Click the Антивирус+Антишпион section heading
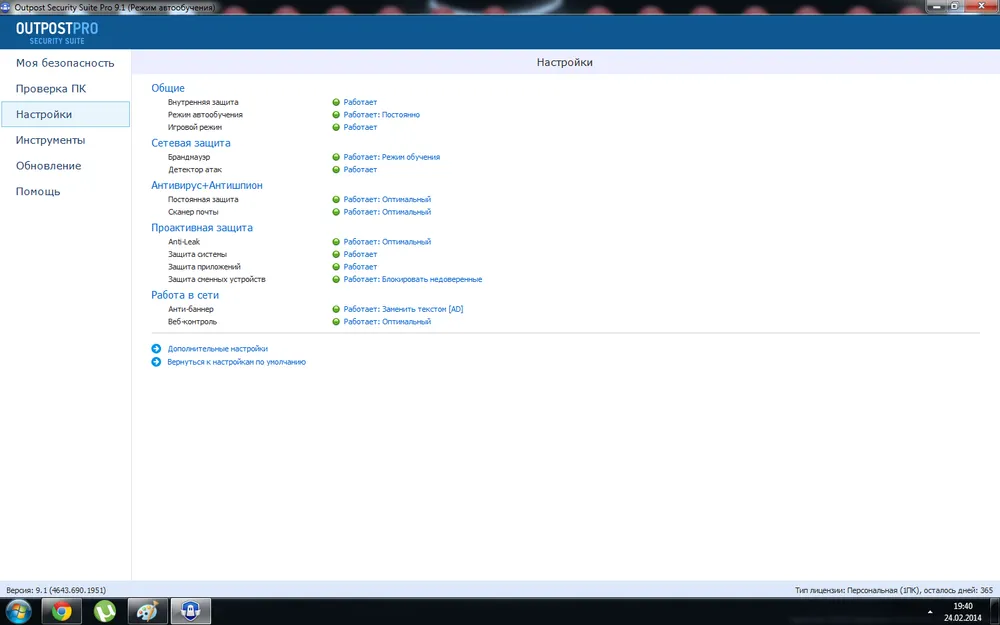 [x=207, y=185]
